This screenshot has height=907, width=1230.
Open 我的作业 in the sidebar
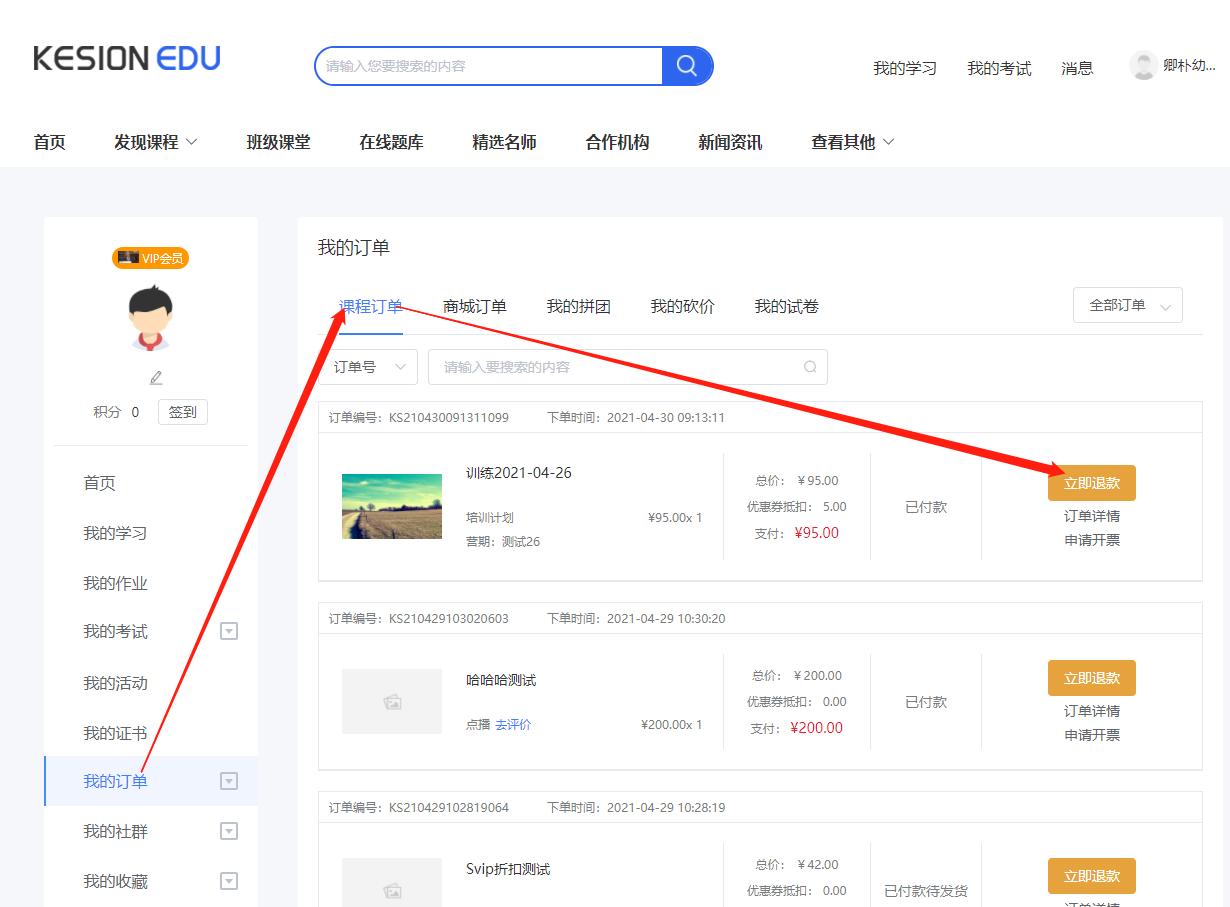pos(115,583)
